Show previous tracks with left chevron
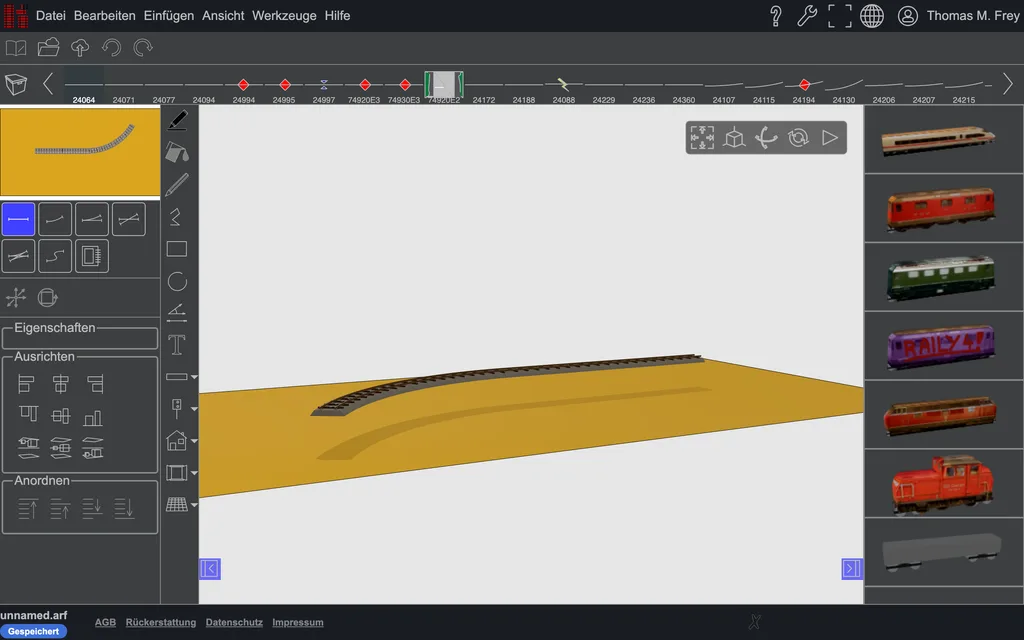1024x640 pixels. point(48,84)
